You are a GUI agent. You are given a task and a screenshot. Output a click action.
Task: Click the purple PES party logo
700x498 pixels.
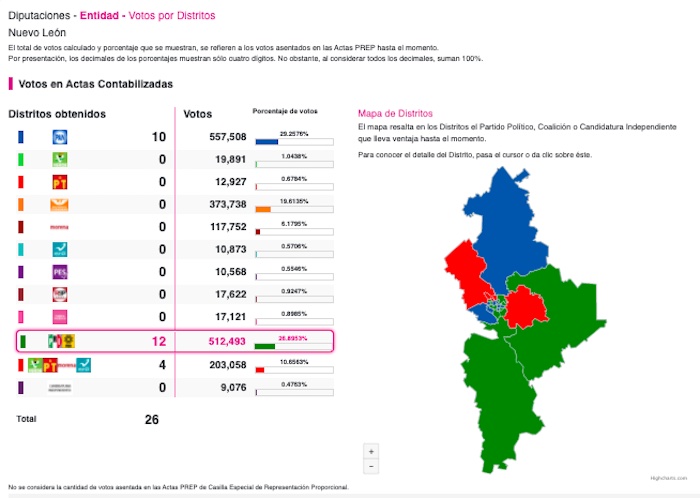pos(59,272)
